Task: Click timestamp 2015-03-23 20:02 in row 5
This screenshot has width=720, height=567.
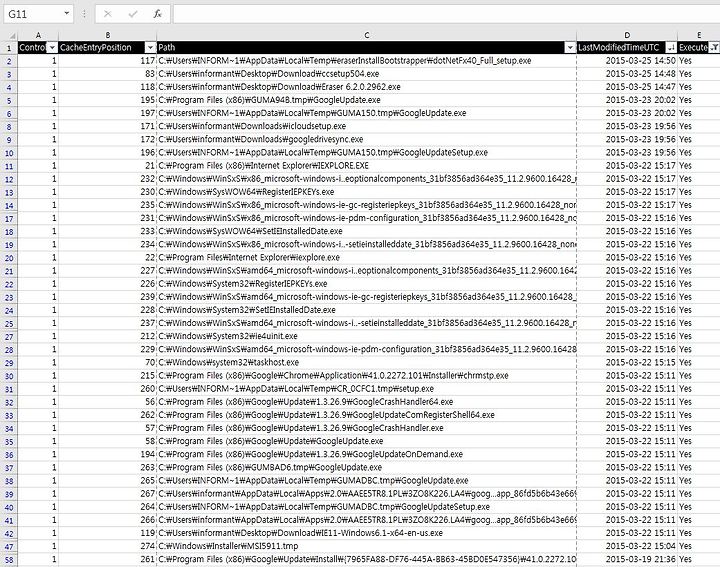Action: coord(641,100)
